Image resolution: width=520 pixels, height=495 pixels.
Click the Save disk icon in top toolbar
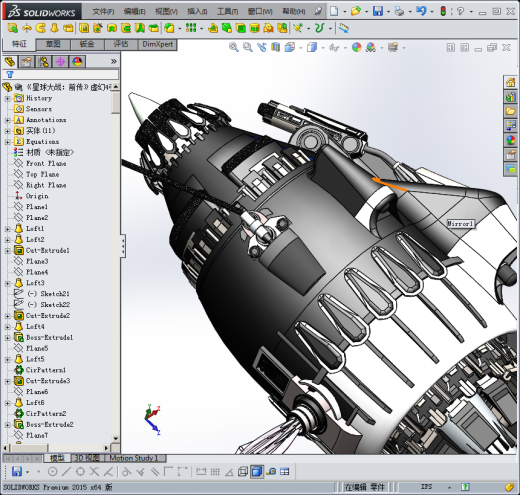378,11
